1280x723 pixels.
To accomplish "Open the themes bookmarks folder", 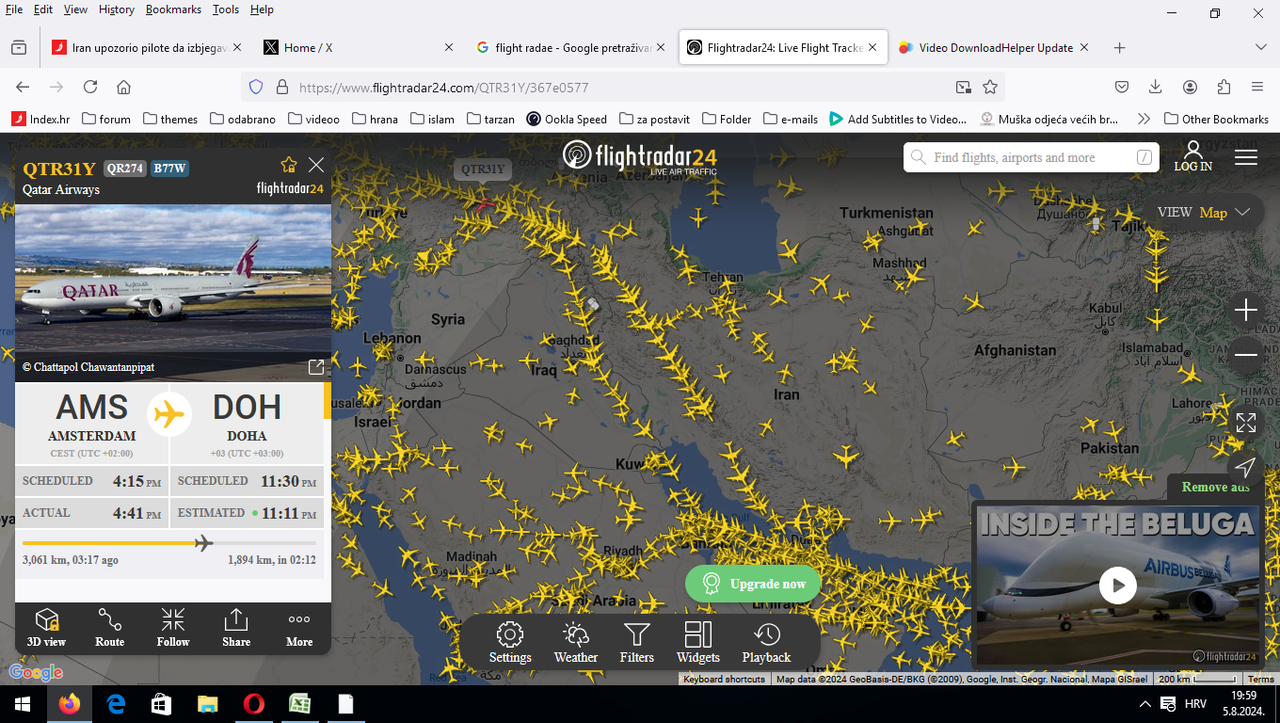I will [x=170, y=118].
